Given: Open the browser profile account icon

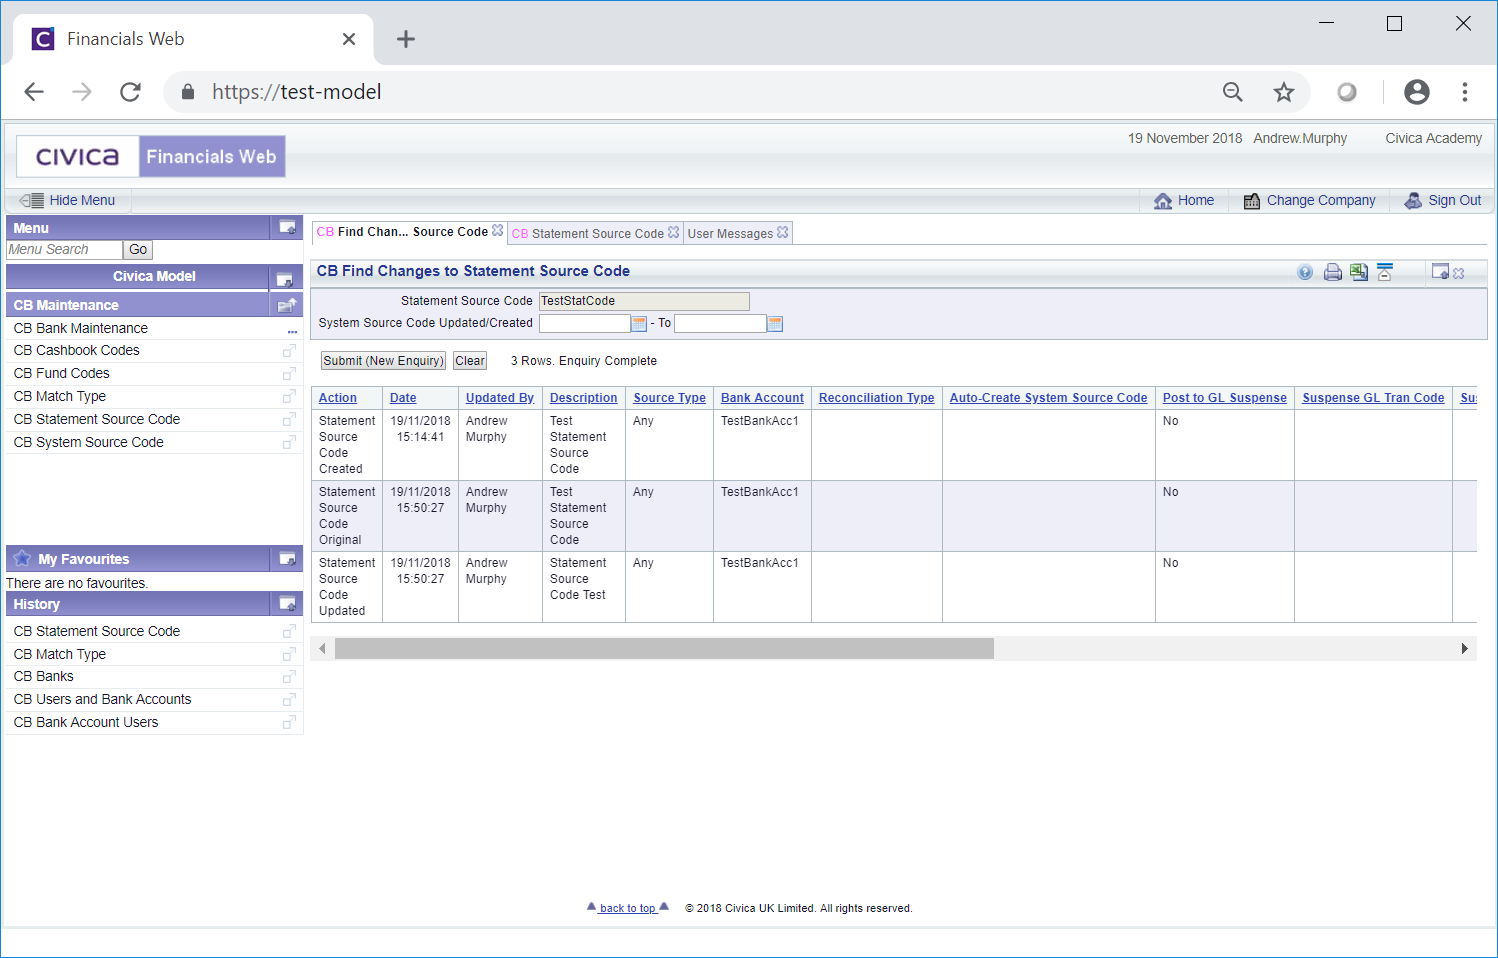Looking at the screenshot, I should [x=1417, y=92].
